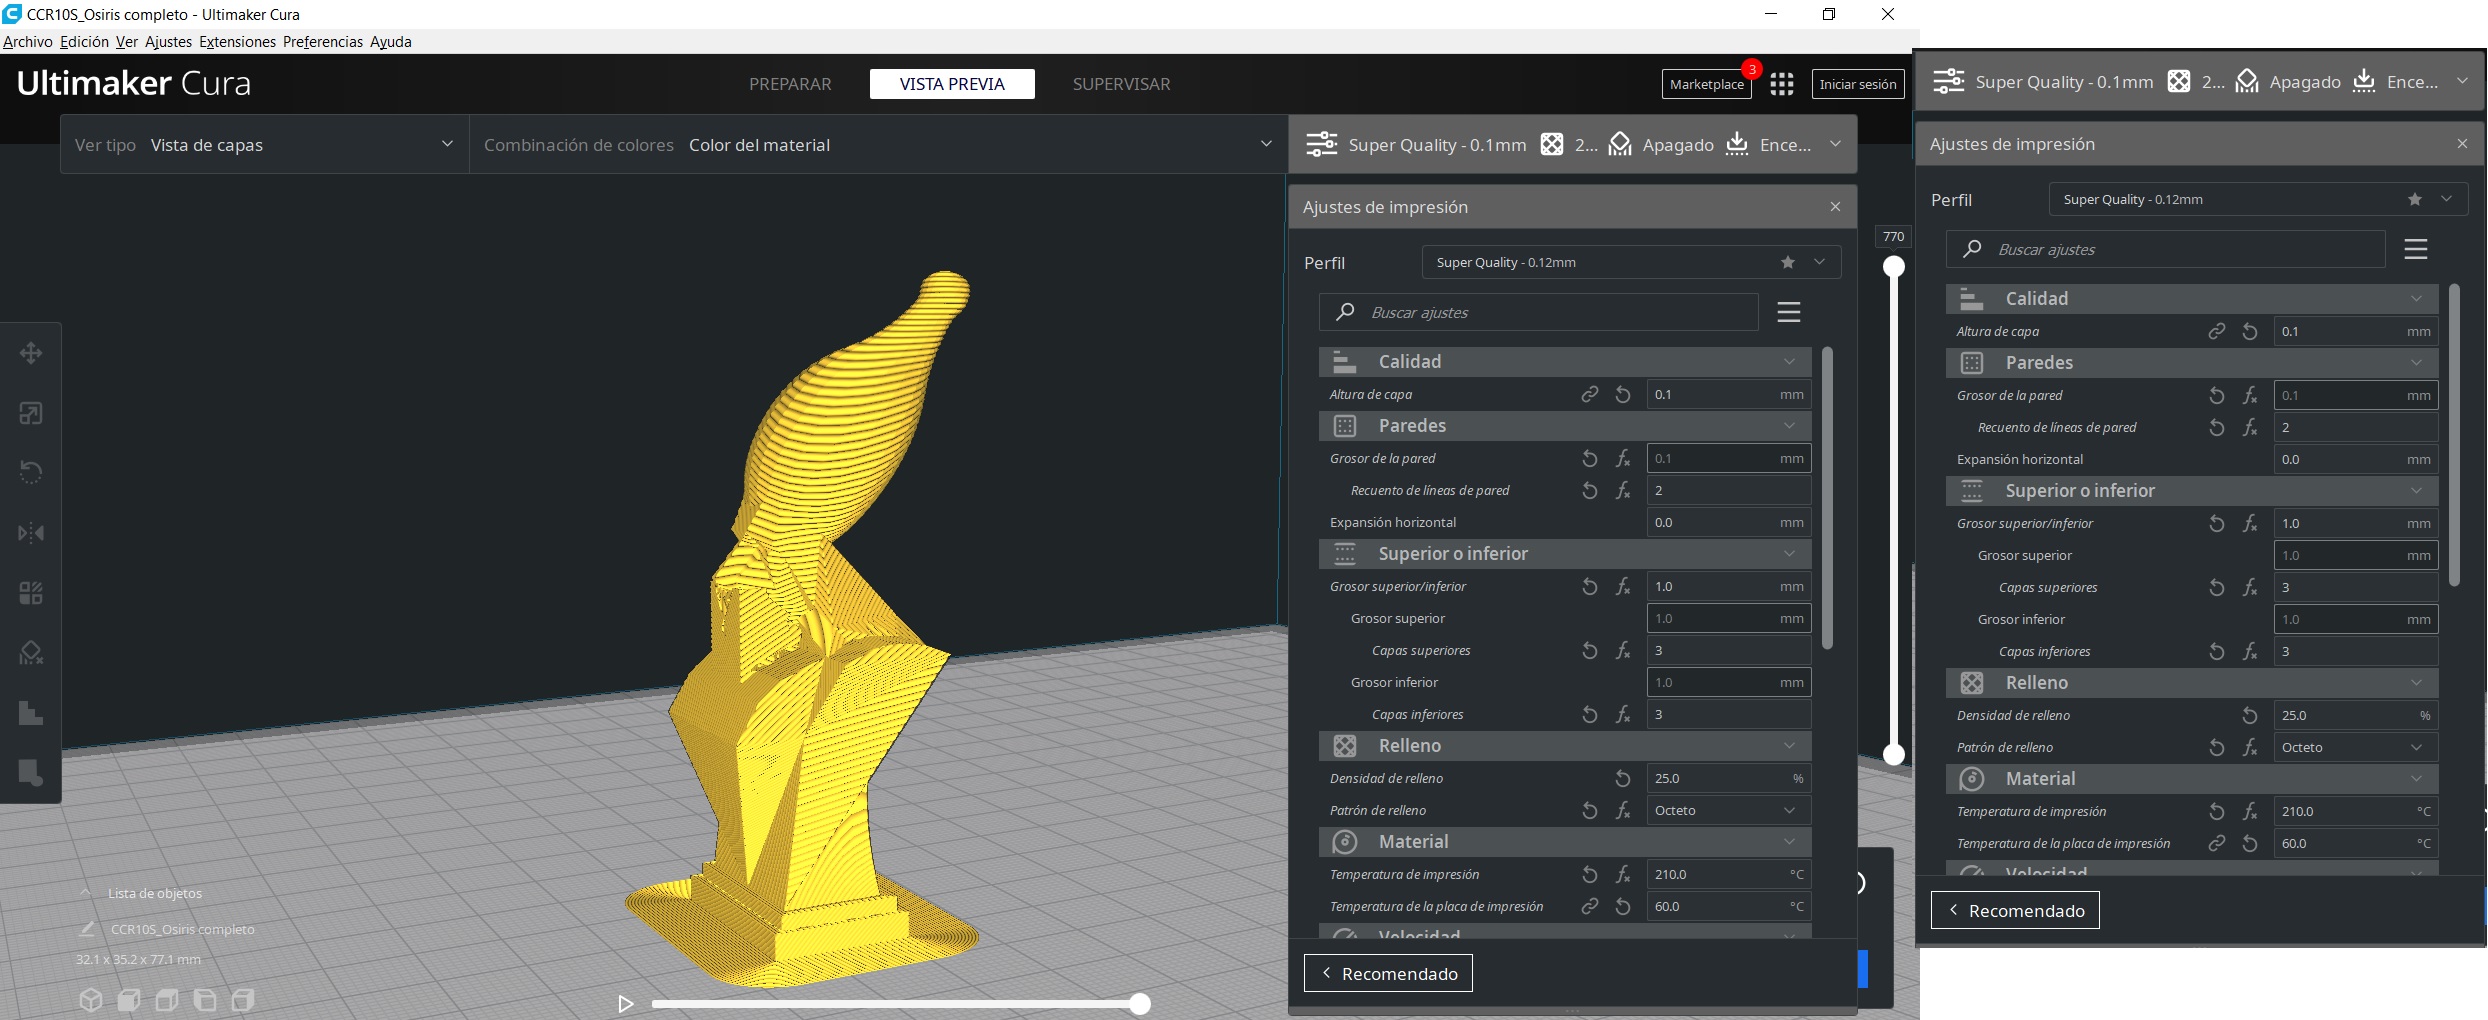
Task: Switch to the top view icon
Action: (167, 999)
